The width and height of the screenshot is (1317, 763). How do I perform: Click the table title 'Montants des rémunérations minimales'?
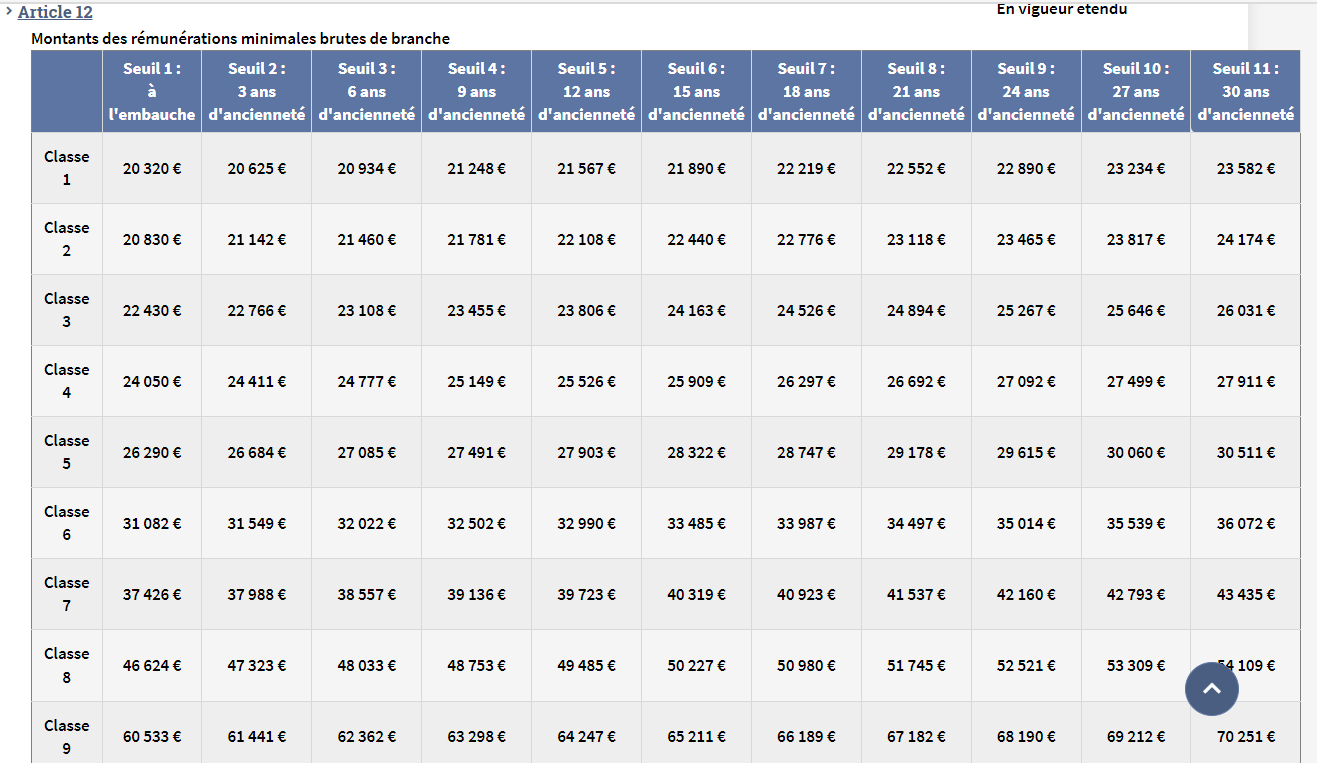click(x=240, y=39)
